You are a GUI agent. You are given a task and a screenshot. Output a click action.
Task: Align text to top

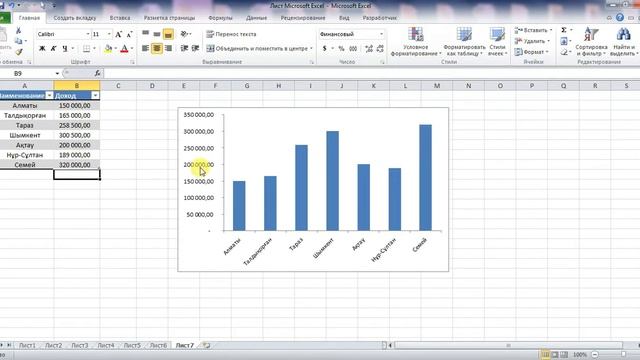pos(145,34)
